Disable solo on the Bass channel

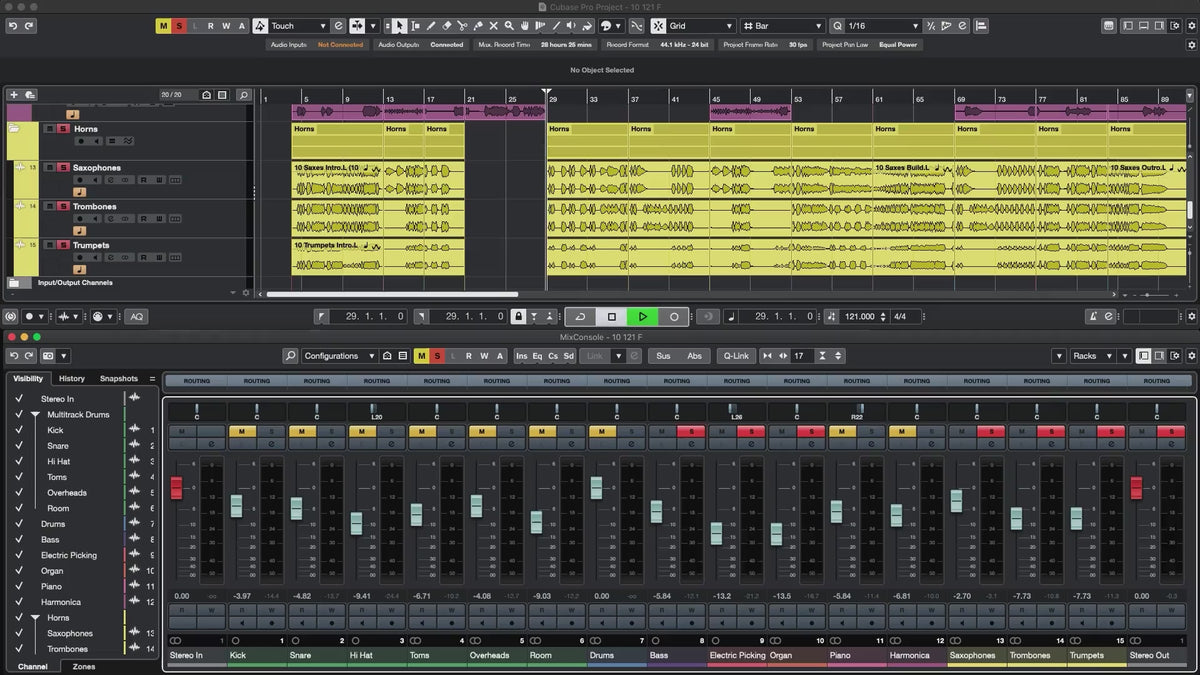click(x=691, y=431)
